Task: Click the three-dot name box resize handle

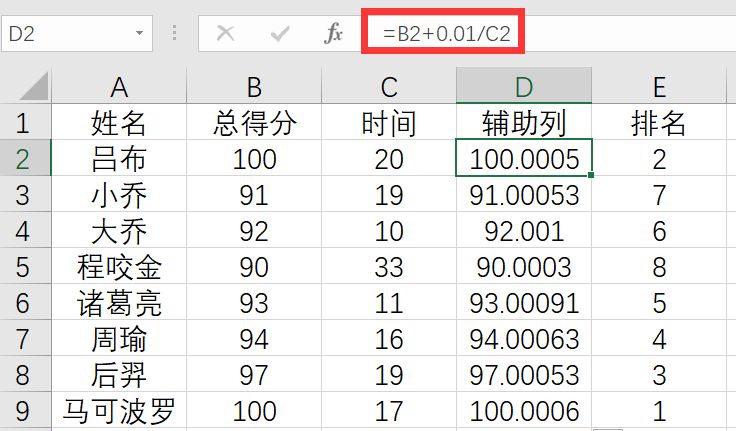Action: pos(176,34)
